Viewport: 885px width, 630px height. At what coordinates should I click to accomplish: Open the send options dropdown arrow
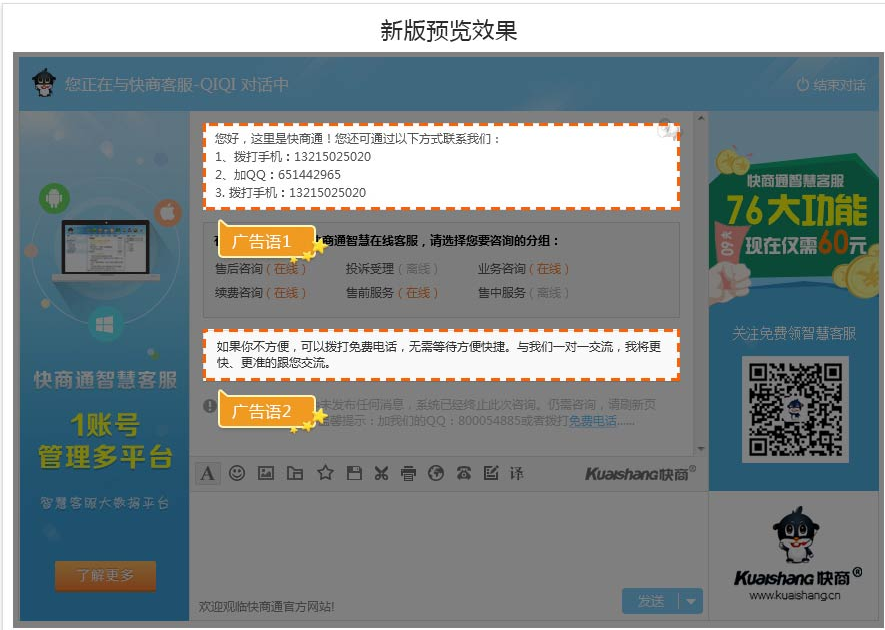coord(691,601)
